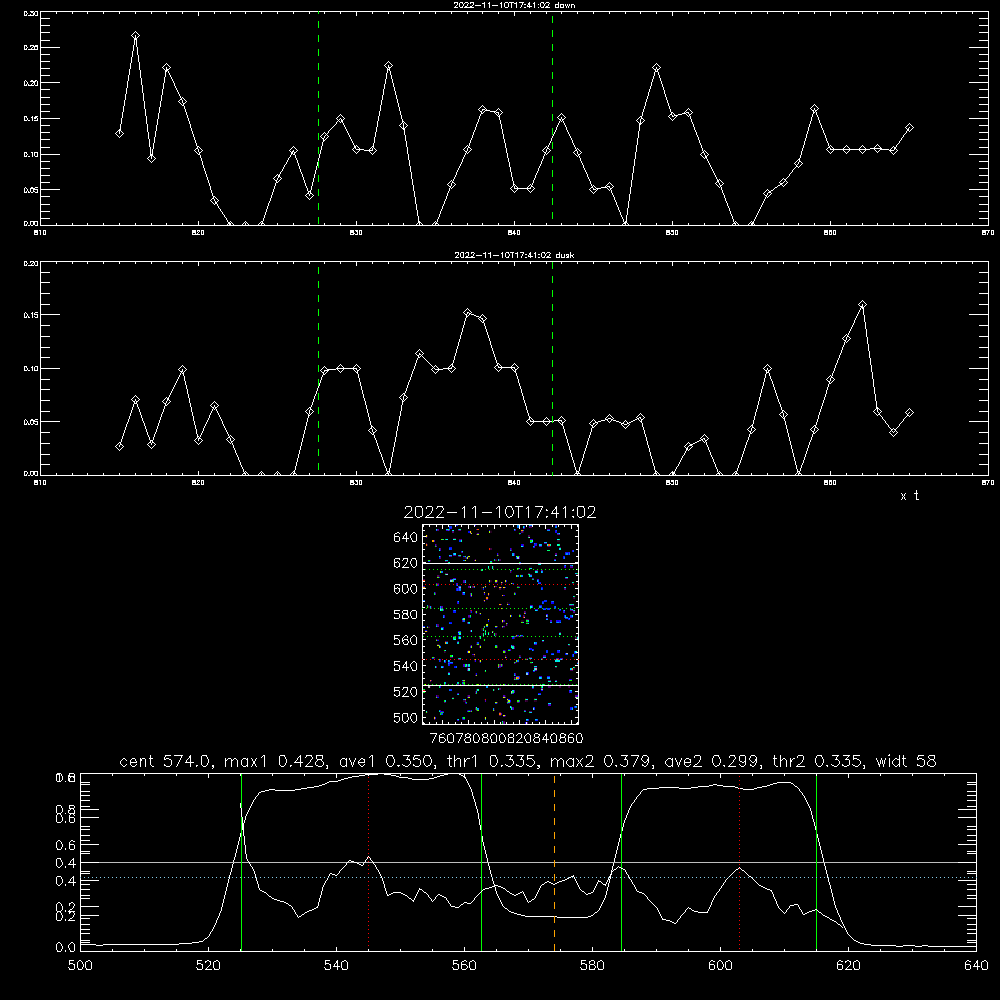Click the '600' x-axis label of bottom plot

click(721, 966)
